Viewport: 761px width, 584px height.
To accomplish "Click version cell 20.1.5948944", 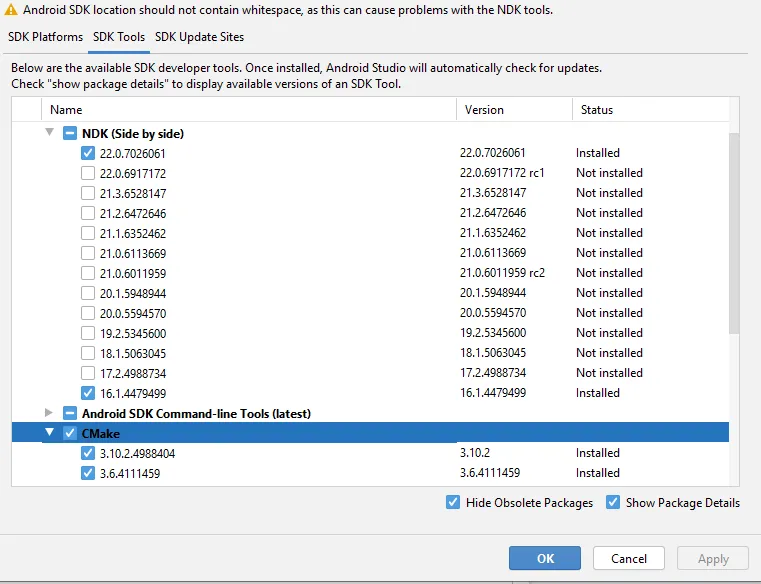I will click(x=493, y=292).
